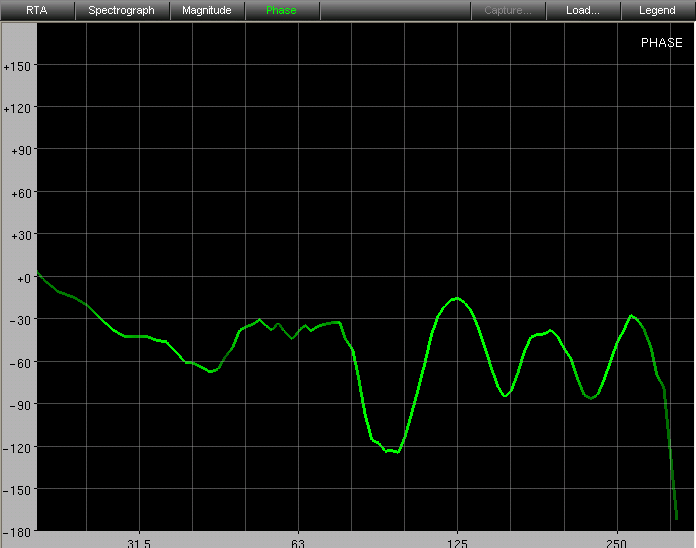Click the 250 frequency axis label
This screenshot has width=696, height=548.
tap(617, 543)
